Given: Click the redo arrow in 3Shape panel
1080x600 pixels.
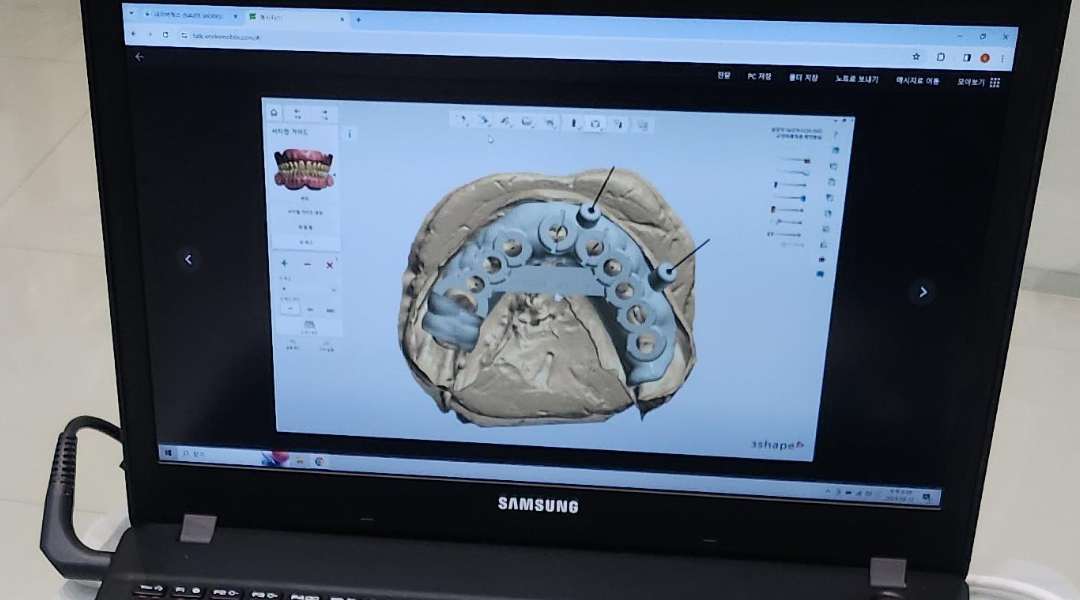Looking at the screenshot, I should pyautogui.click(x=324, y=114).
